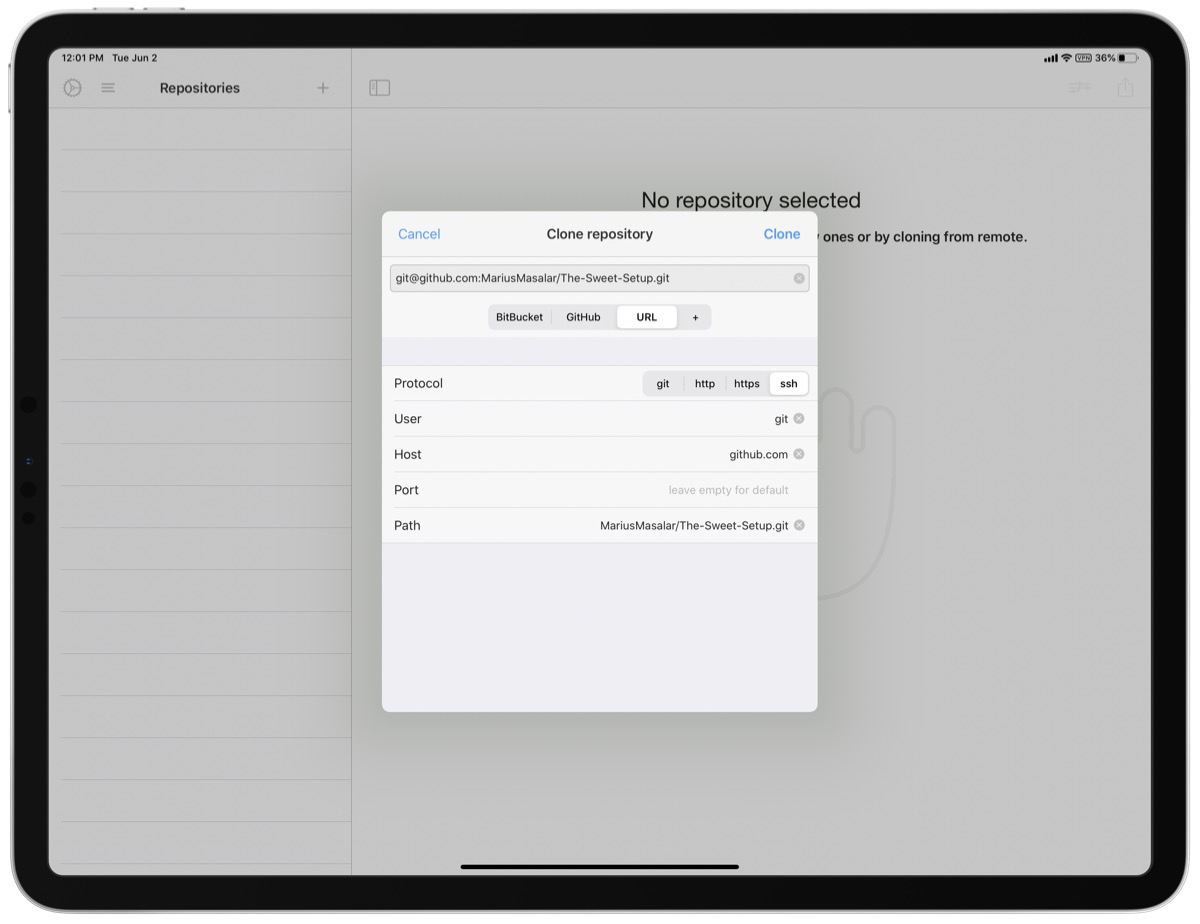Image resolution: width=1200 pixels, height=924 pixels.
Task: Clear the repository URL field
Action: tap(799, 278)
